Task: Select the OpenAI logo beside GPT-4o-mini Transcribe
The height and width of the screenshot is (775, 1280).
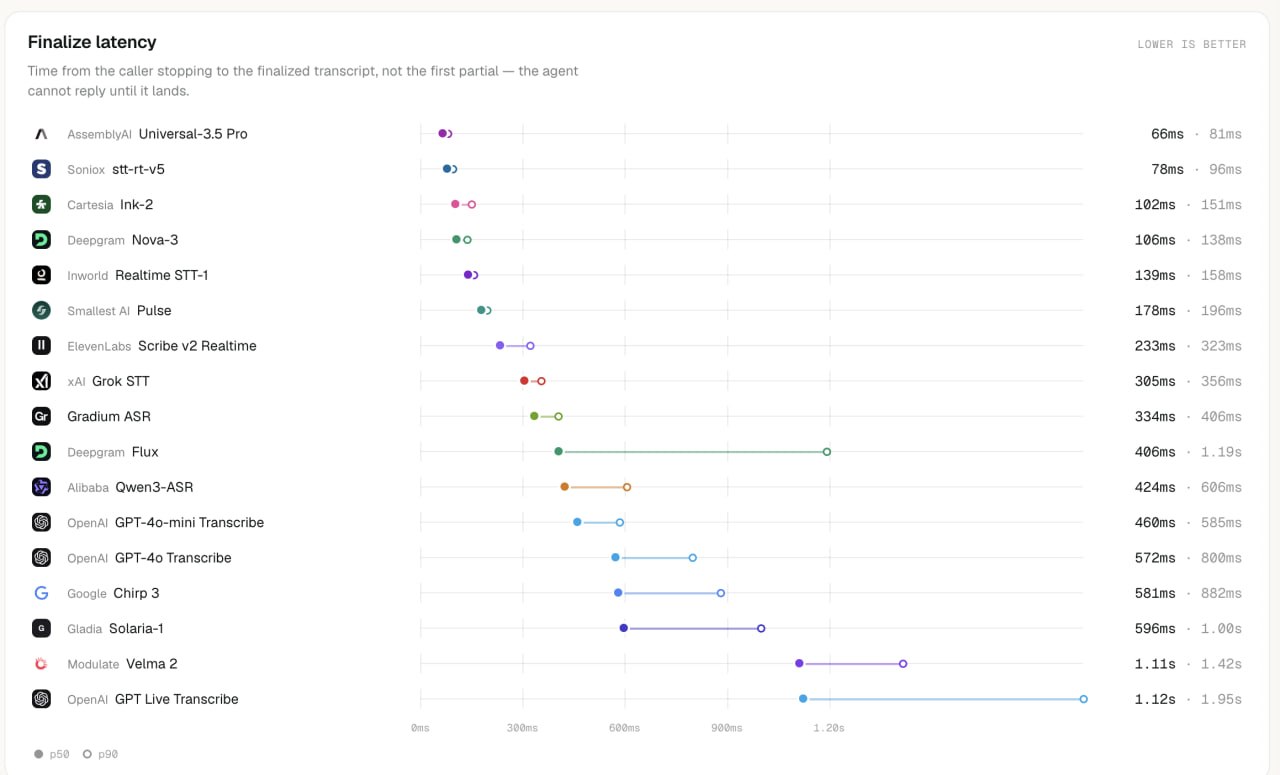Action: click(x=41, y=522)
